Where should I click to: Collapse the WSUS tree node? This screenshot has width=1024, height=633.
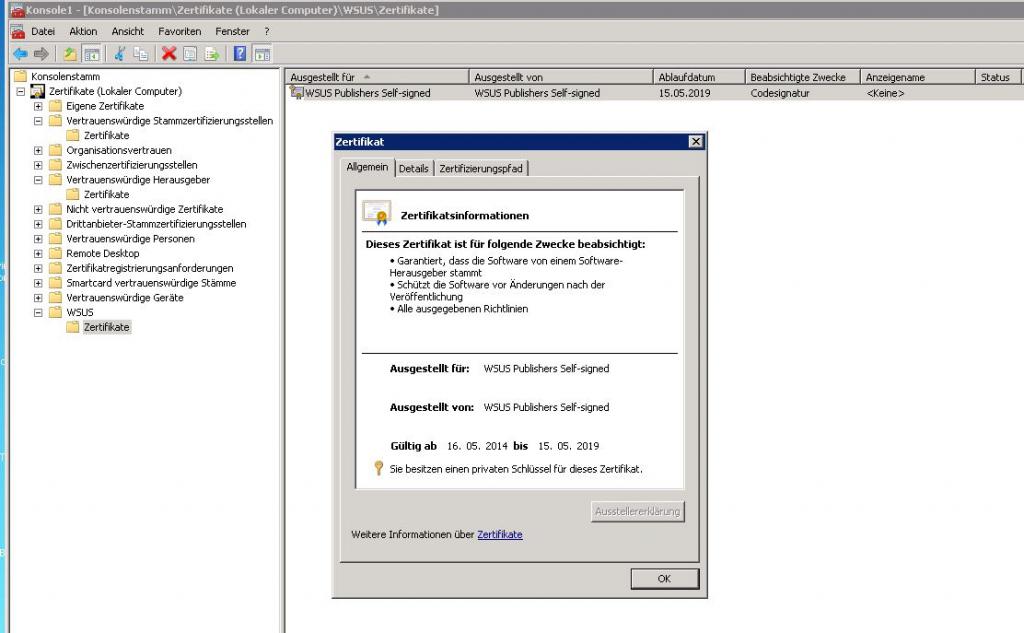tap(38, 312)
